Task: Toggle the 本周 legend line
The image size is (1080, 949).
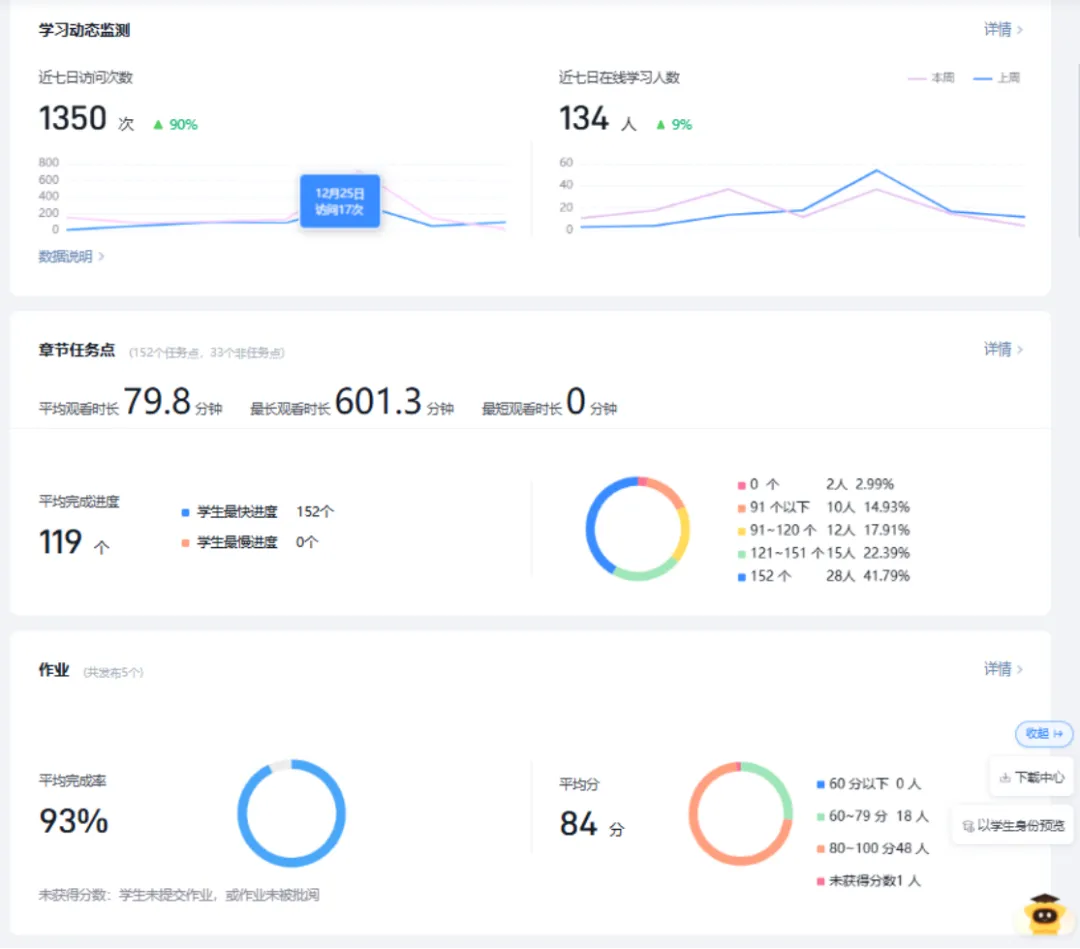Action: [931, 78]
